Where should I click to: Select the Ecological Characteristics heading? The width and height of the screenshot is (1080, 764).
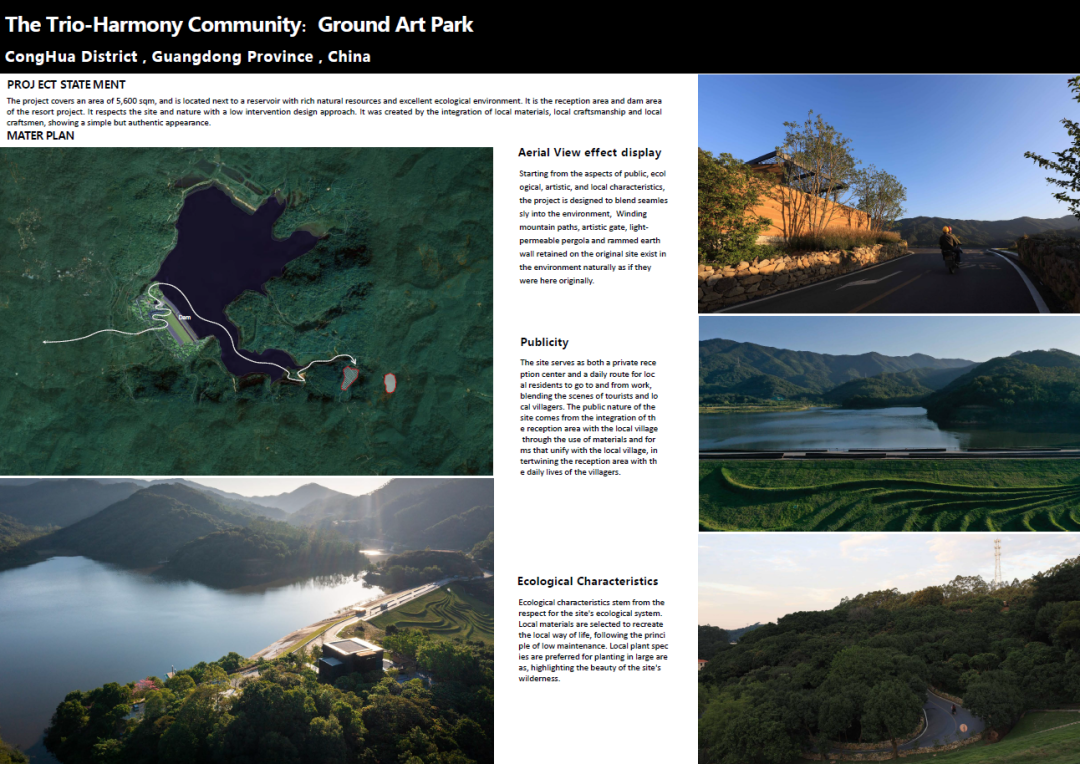[x=587, y=581]
